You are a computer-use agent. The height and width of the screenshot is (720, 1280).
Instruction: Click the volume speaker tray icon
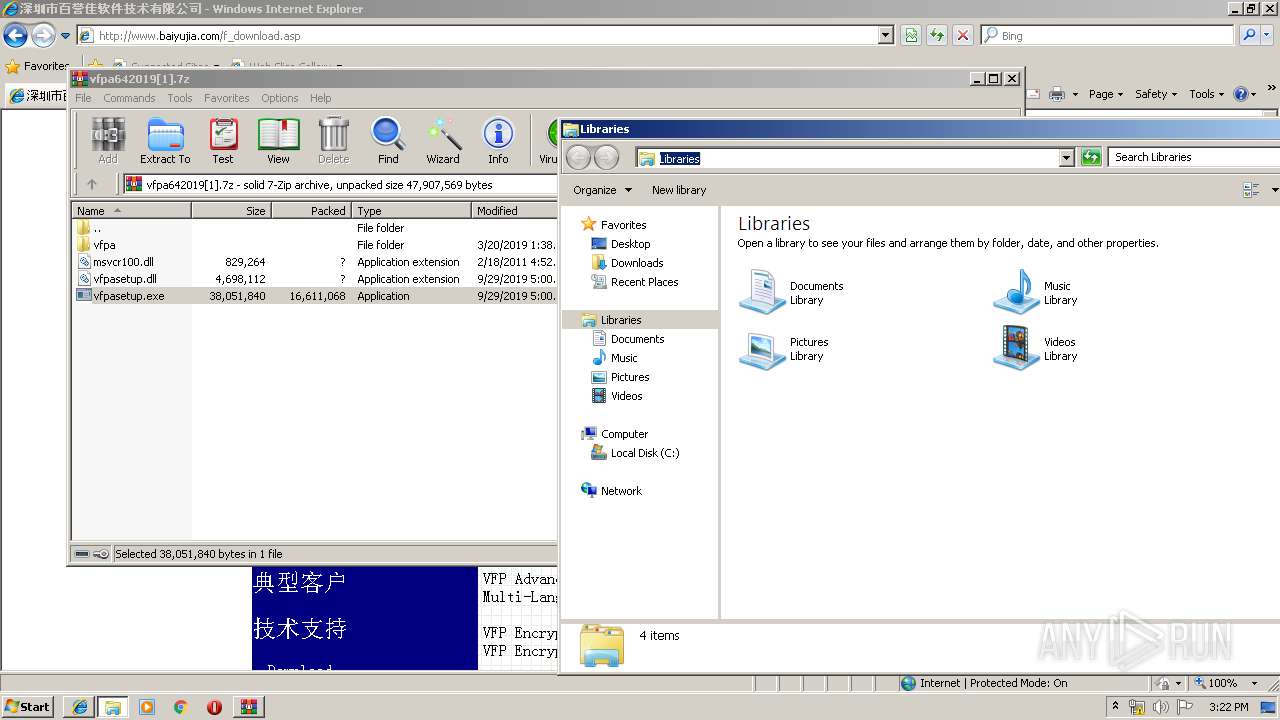point(1160,707)
